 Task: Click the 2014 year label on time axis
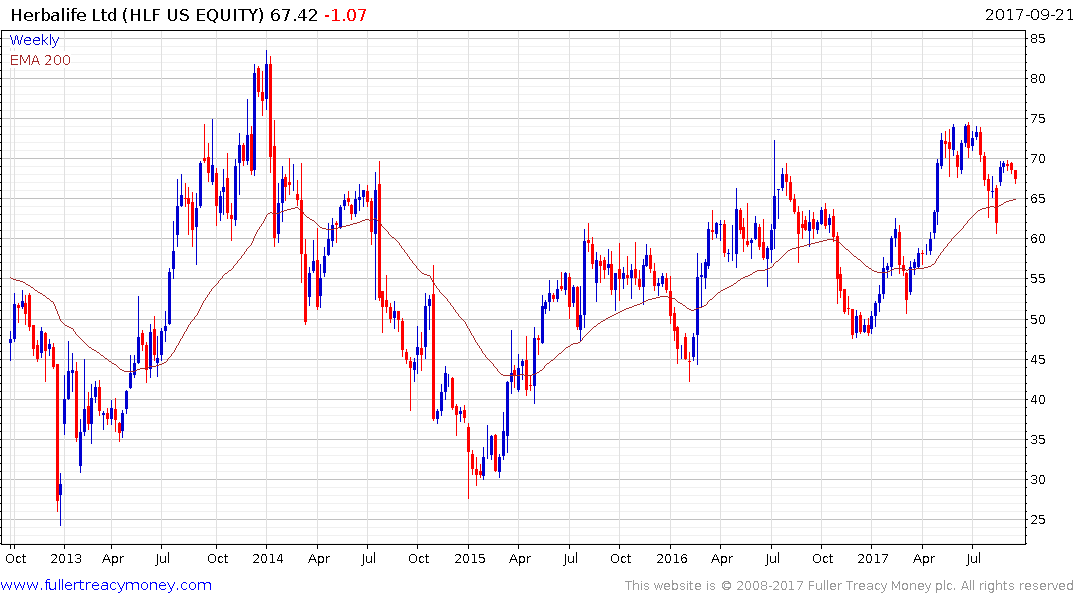(267, 558)
